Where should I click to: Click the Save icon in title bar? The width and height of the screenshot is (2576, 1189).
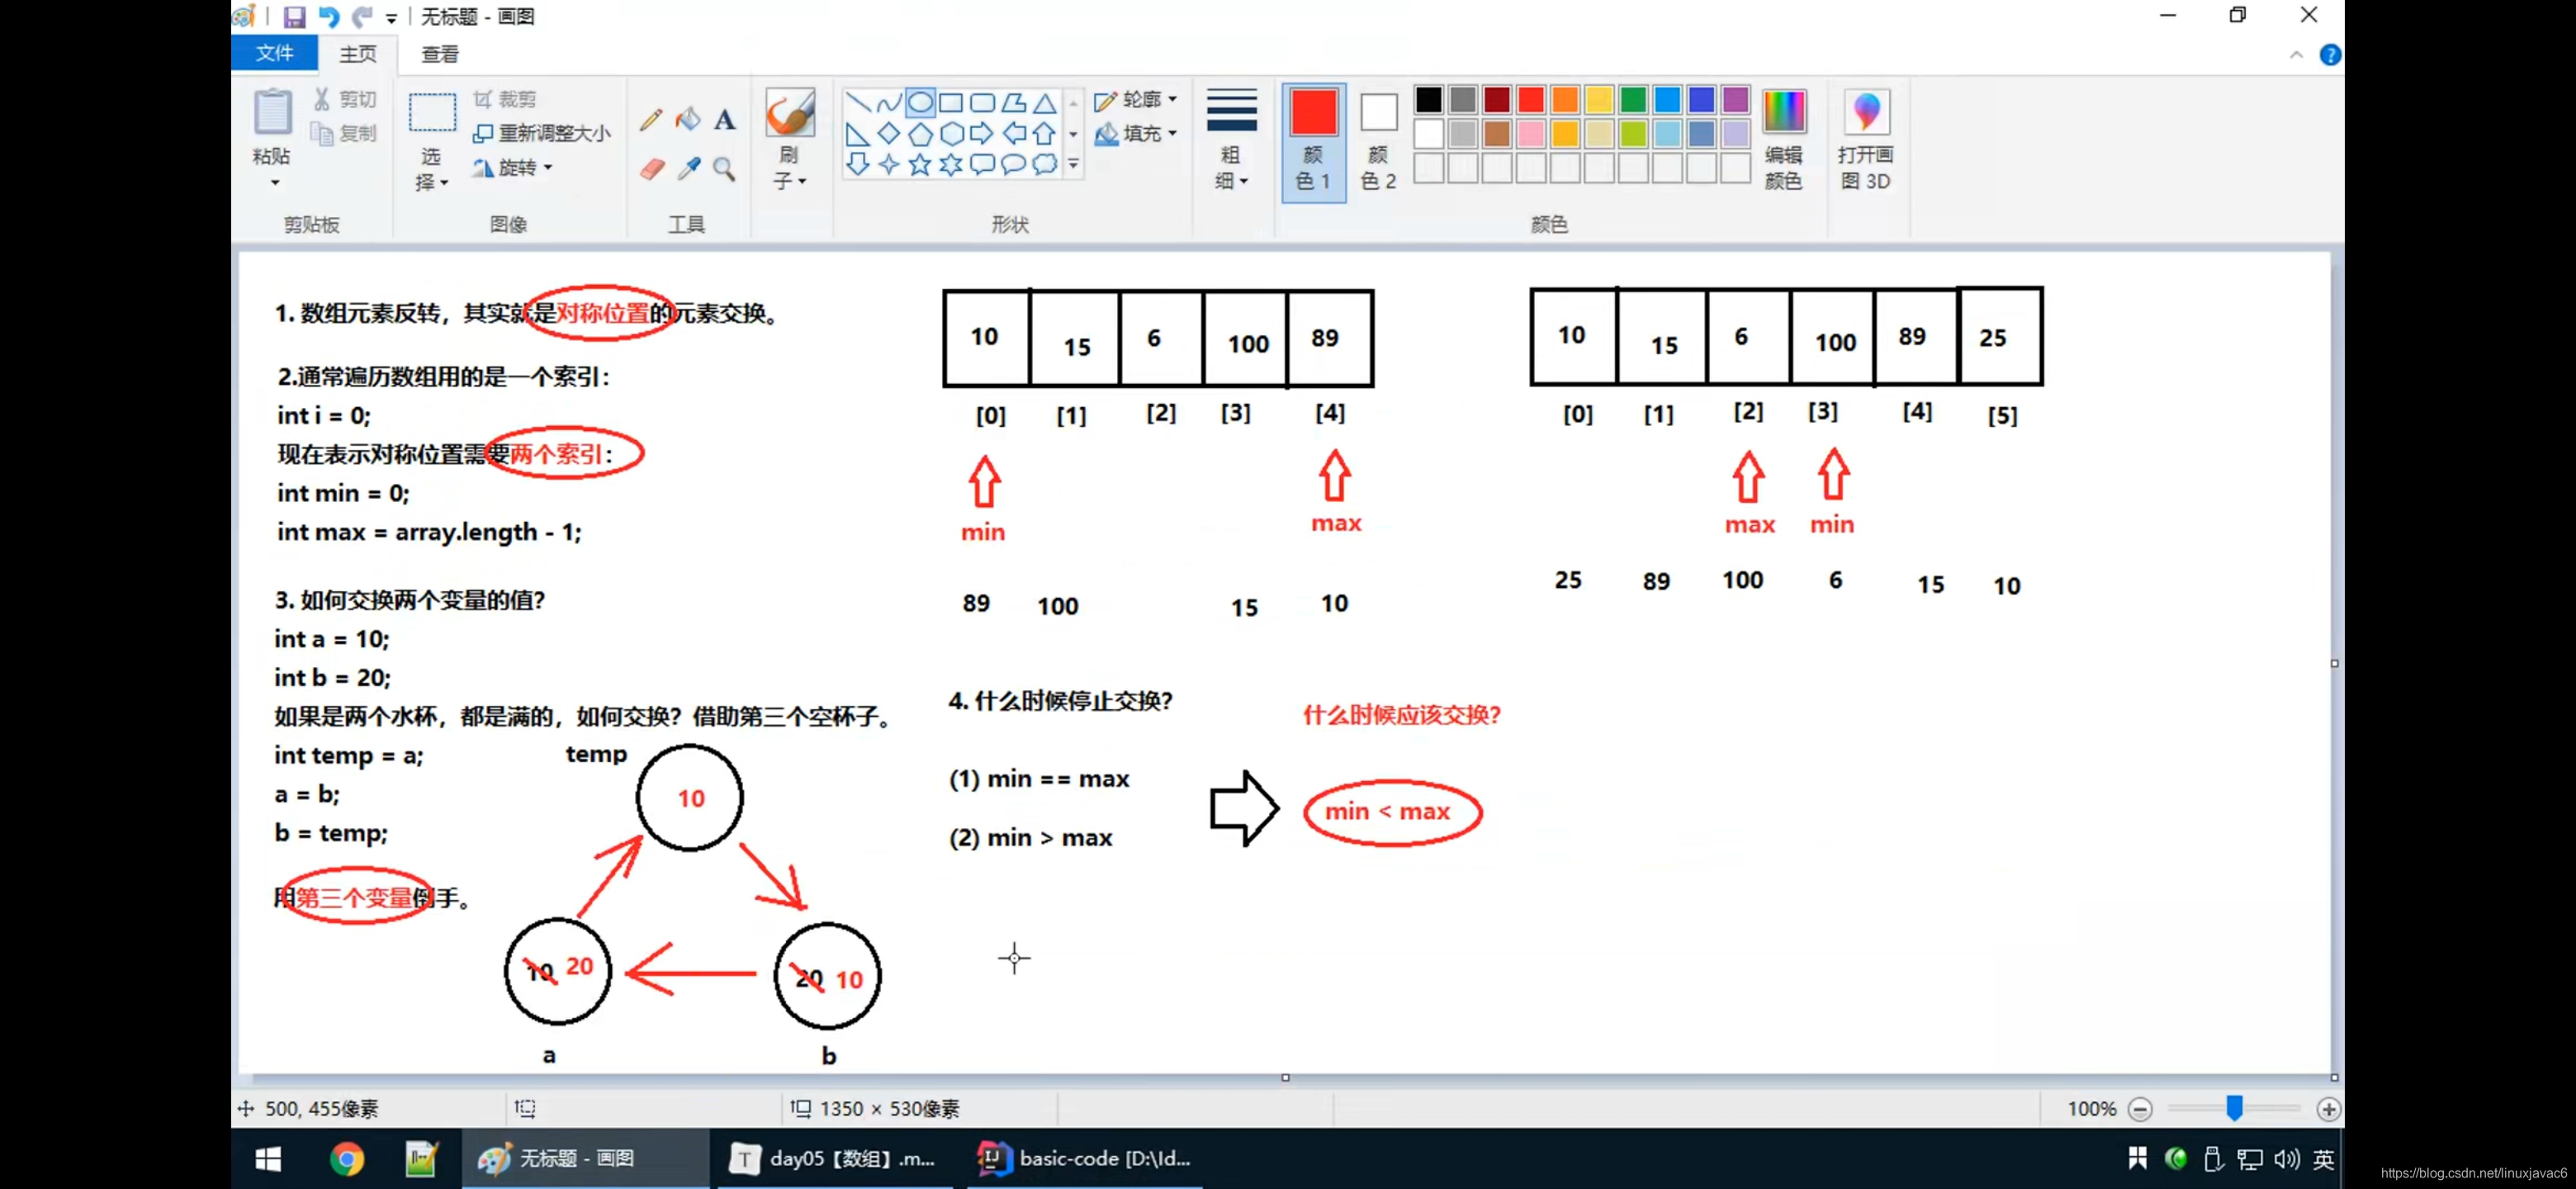coord(294,17)
